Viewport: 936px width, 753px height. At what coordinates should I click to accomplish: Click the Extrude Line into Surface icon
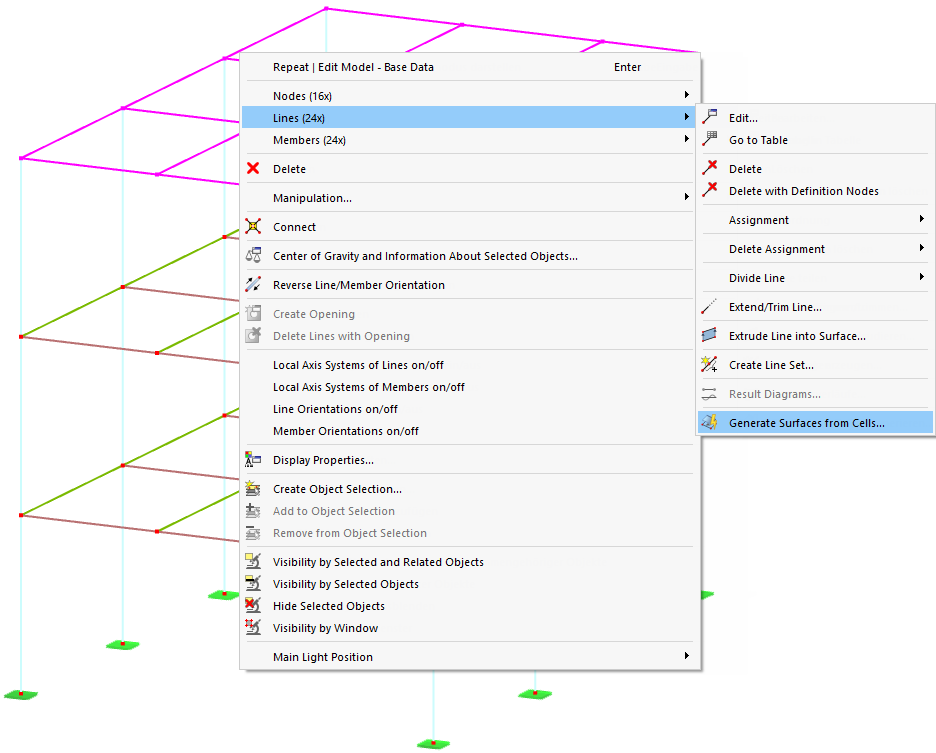(709, 336)
